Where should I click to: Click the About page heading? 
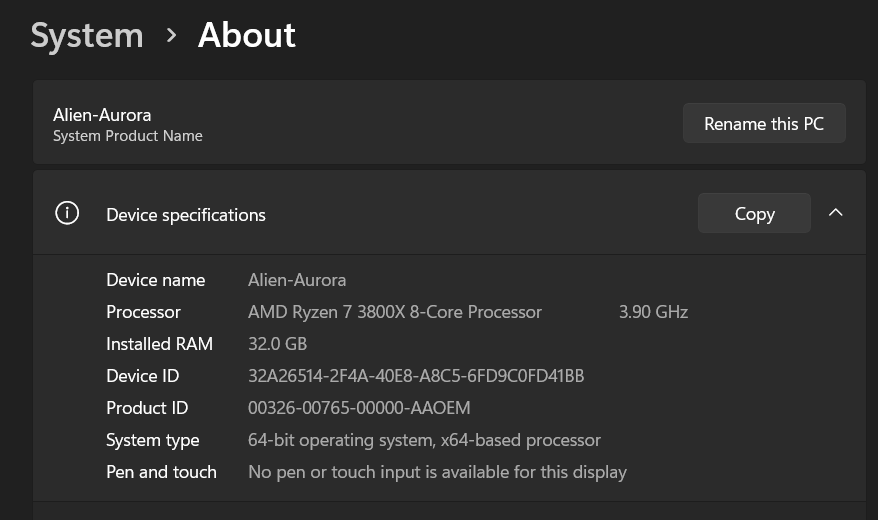[x=247, y=36]
